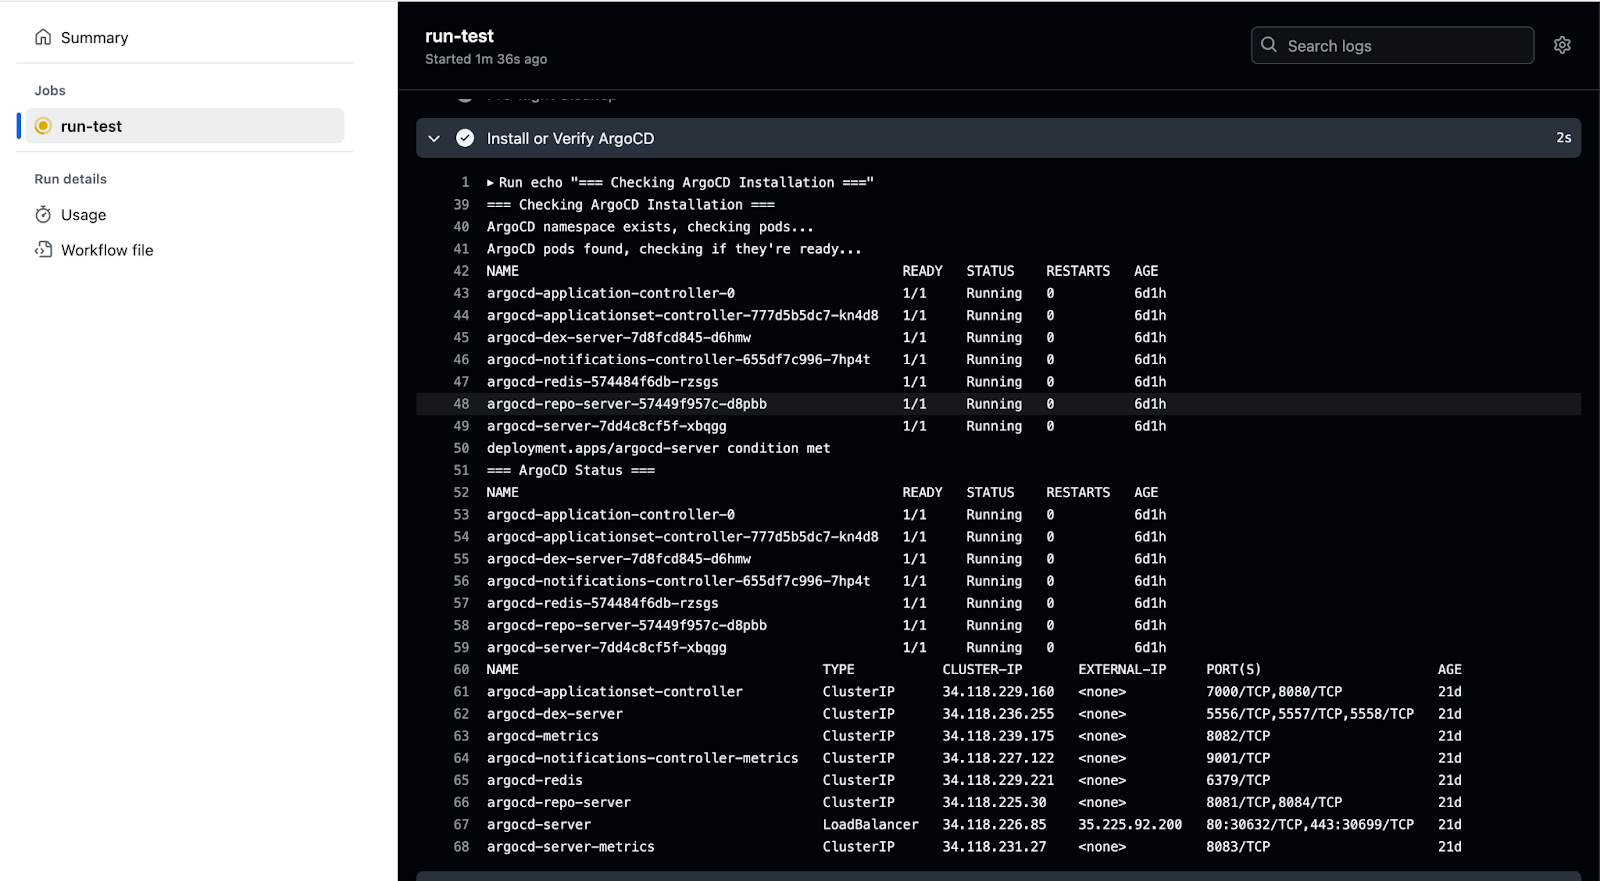The height and width of the screenshot is (881, 1600).
Task: Open the log settings gear menu
Action: [1562, 45]
